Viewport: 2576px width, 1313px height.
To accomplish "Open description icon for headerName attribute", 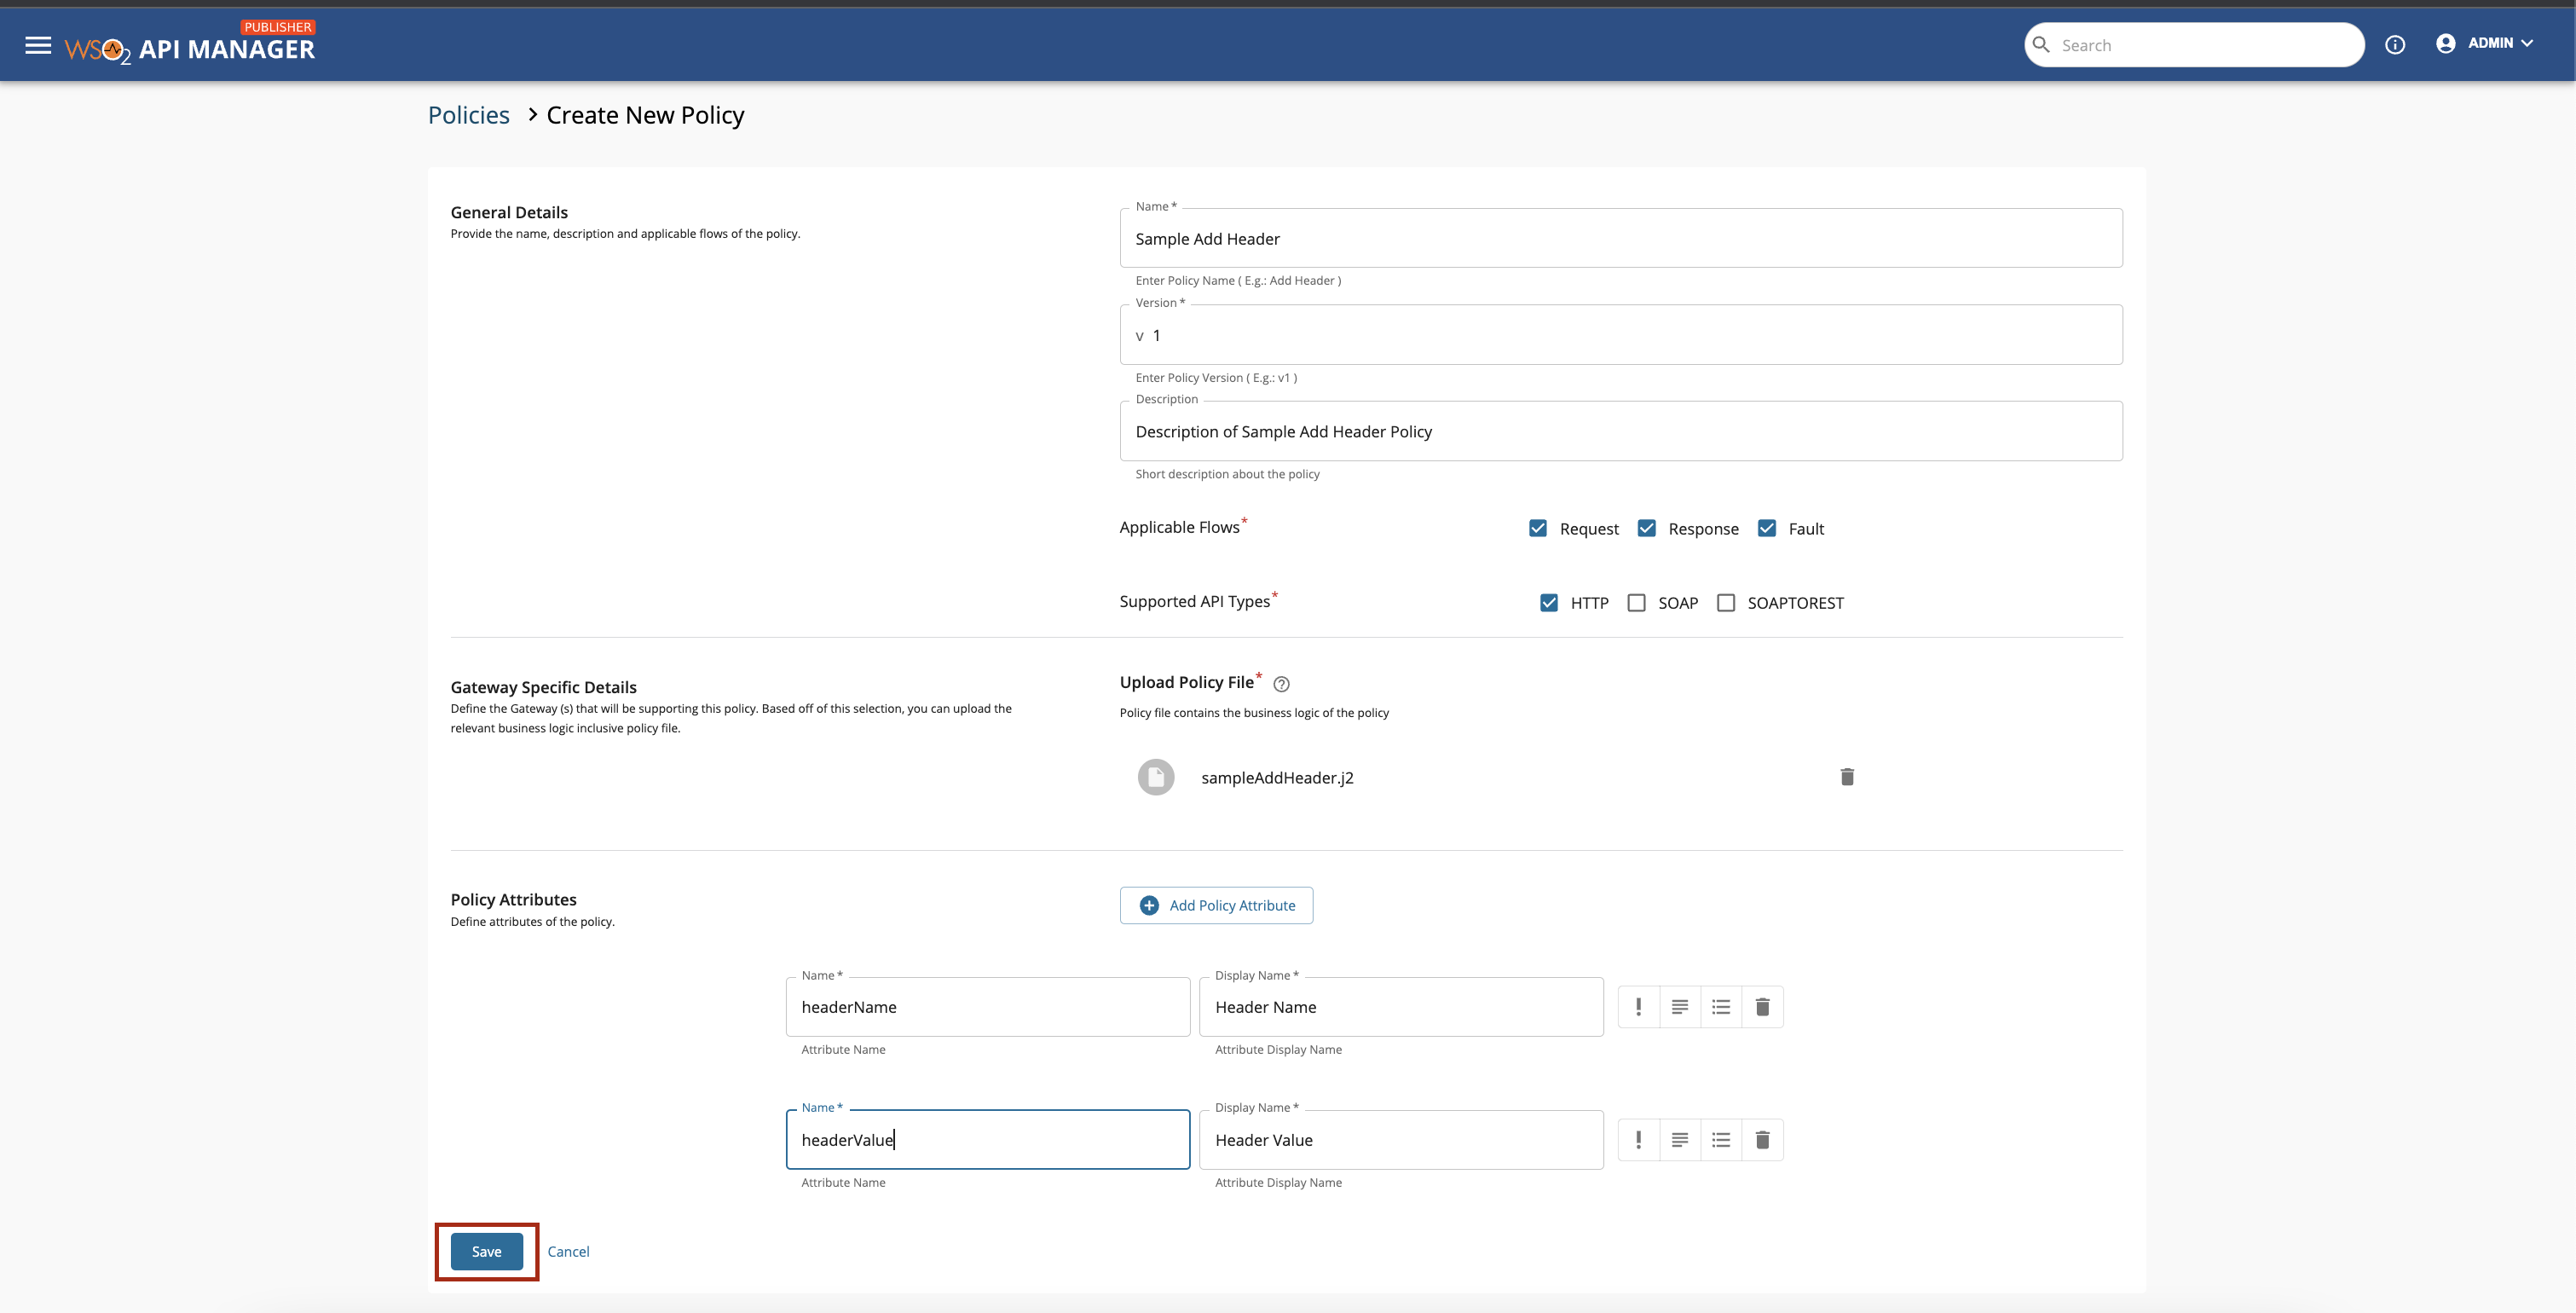I will (1679, 1007).
